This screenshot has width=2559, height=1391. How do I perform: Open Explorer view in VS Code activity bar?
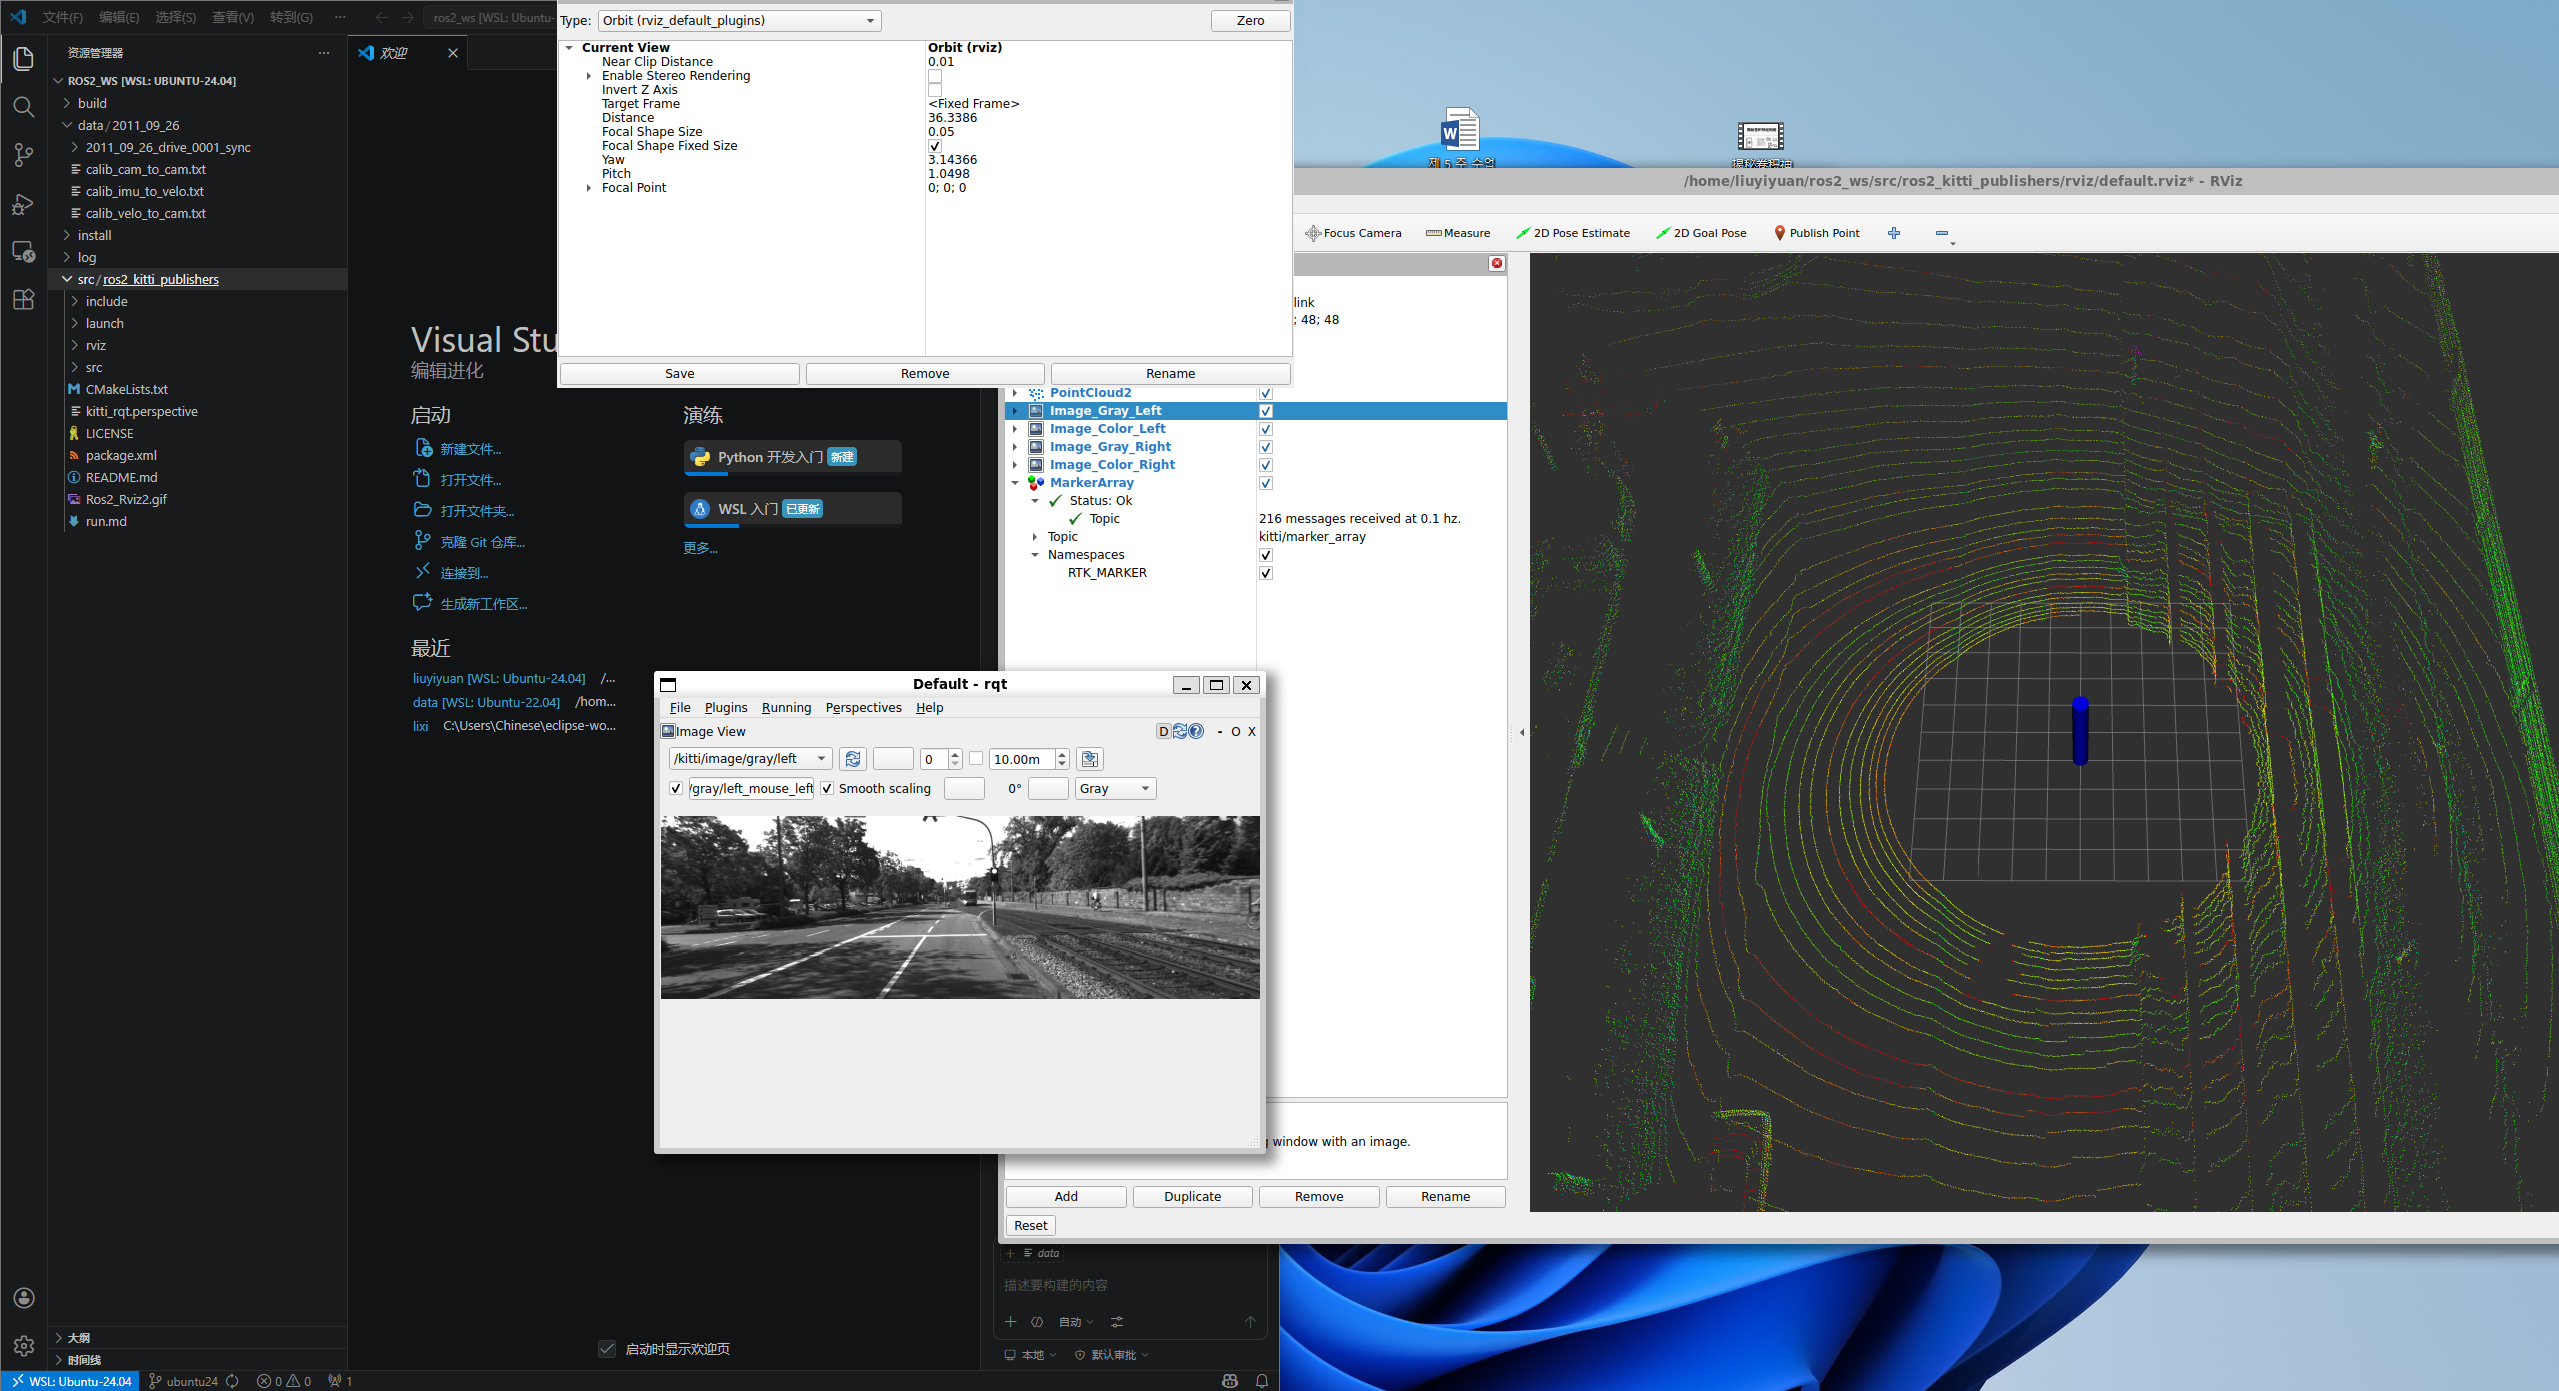point(24,59)
